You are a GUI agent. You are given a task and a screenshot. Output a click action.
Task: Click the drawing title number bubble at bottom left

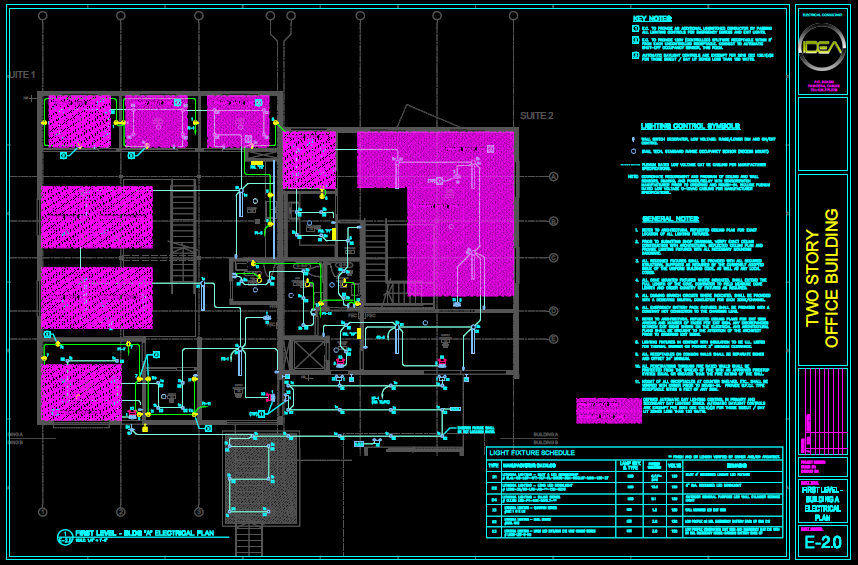[x=65, y=536]
